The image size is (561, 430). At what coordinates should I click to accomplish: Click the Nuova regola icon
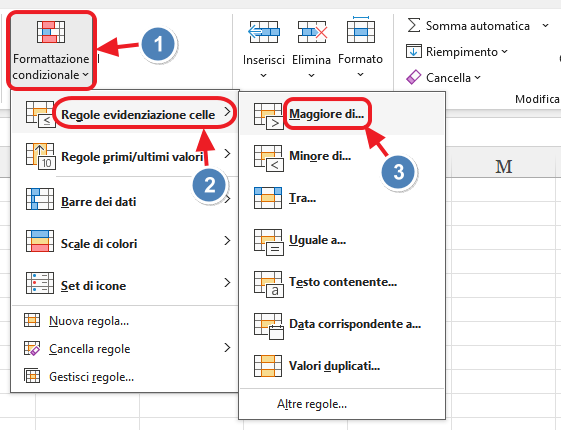coord(32,320)
